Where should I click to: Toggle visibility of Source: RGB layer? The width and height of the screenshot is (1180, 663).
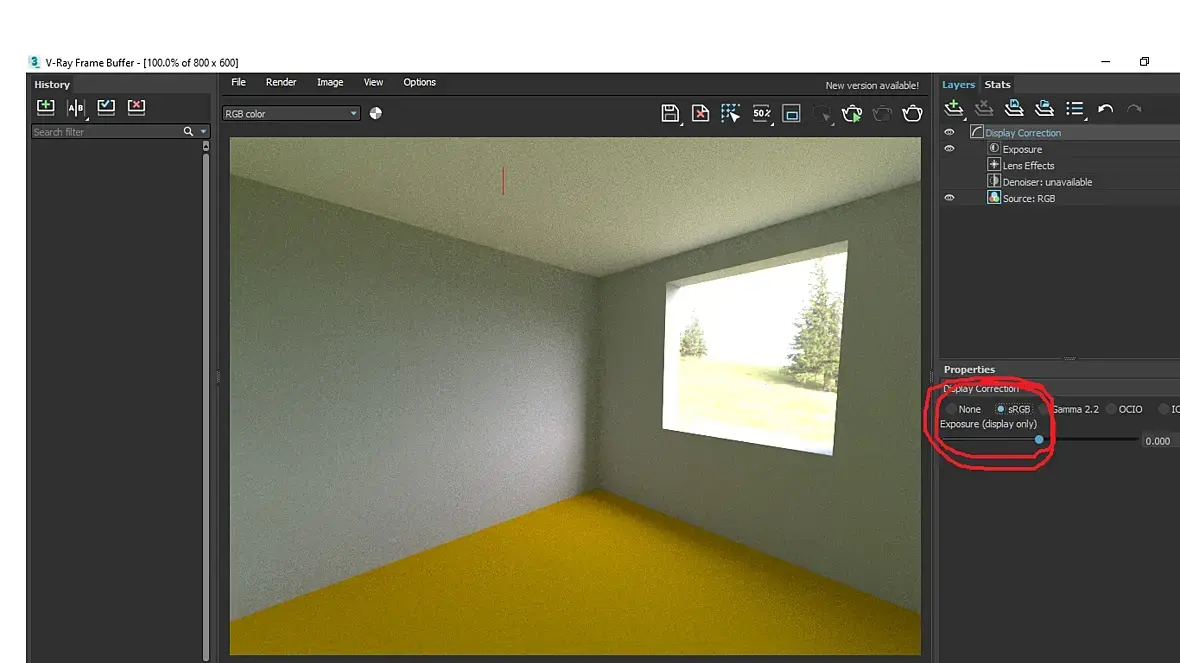949,198
